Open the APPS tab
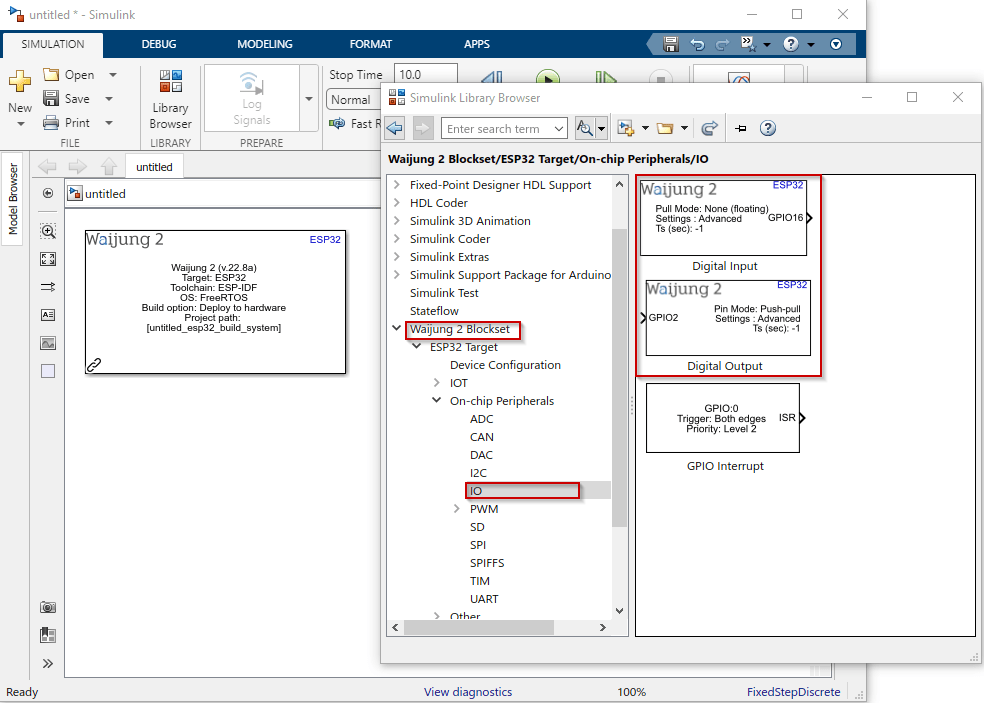This screenshot has height=703, width=984. tap(477, 44)
